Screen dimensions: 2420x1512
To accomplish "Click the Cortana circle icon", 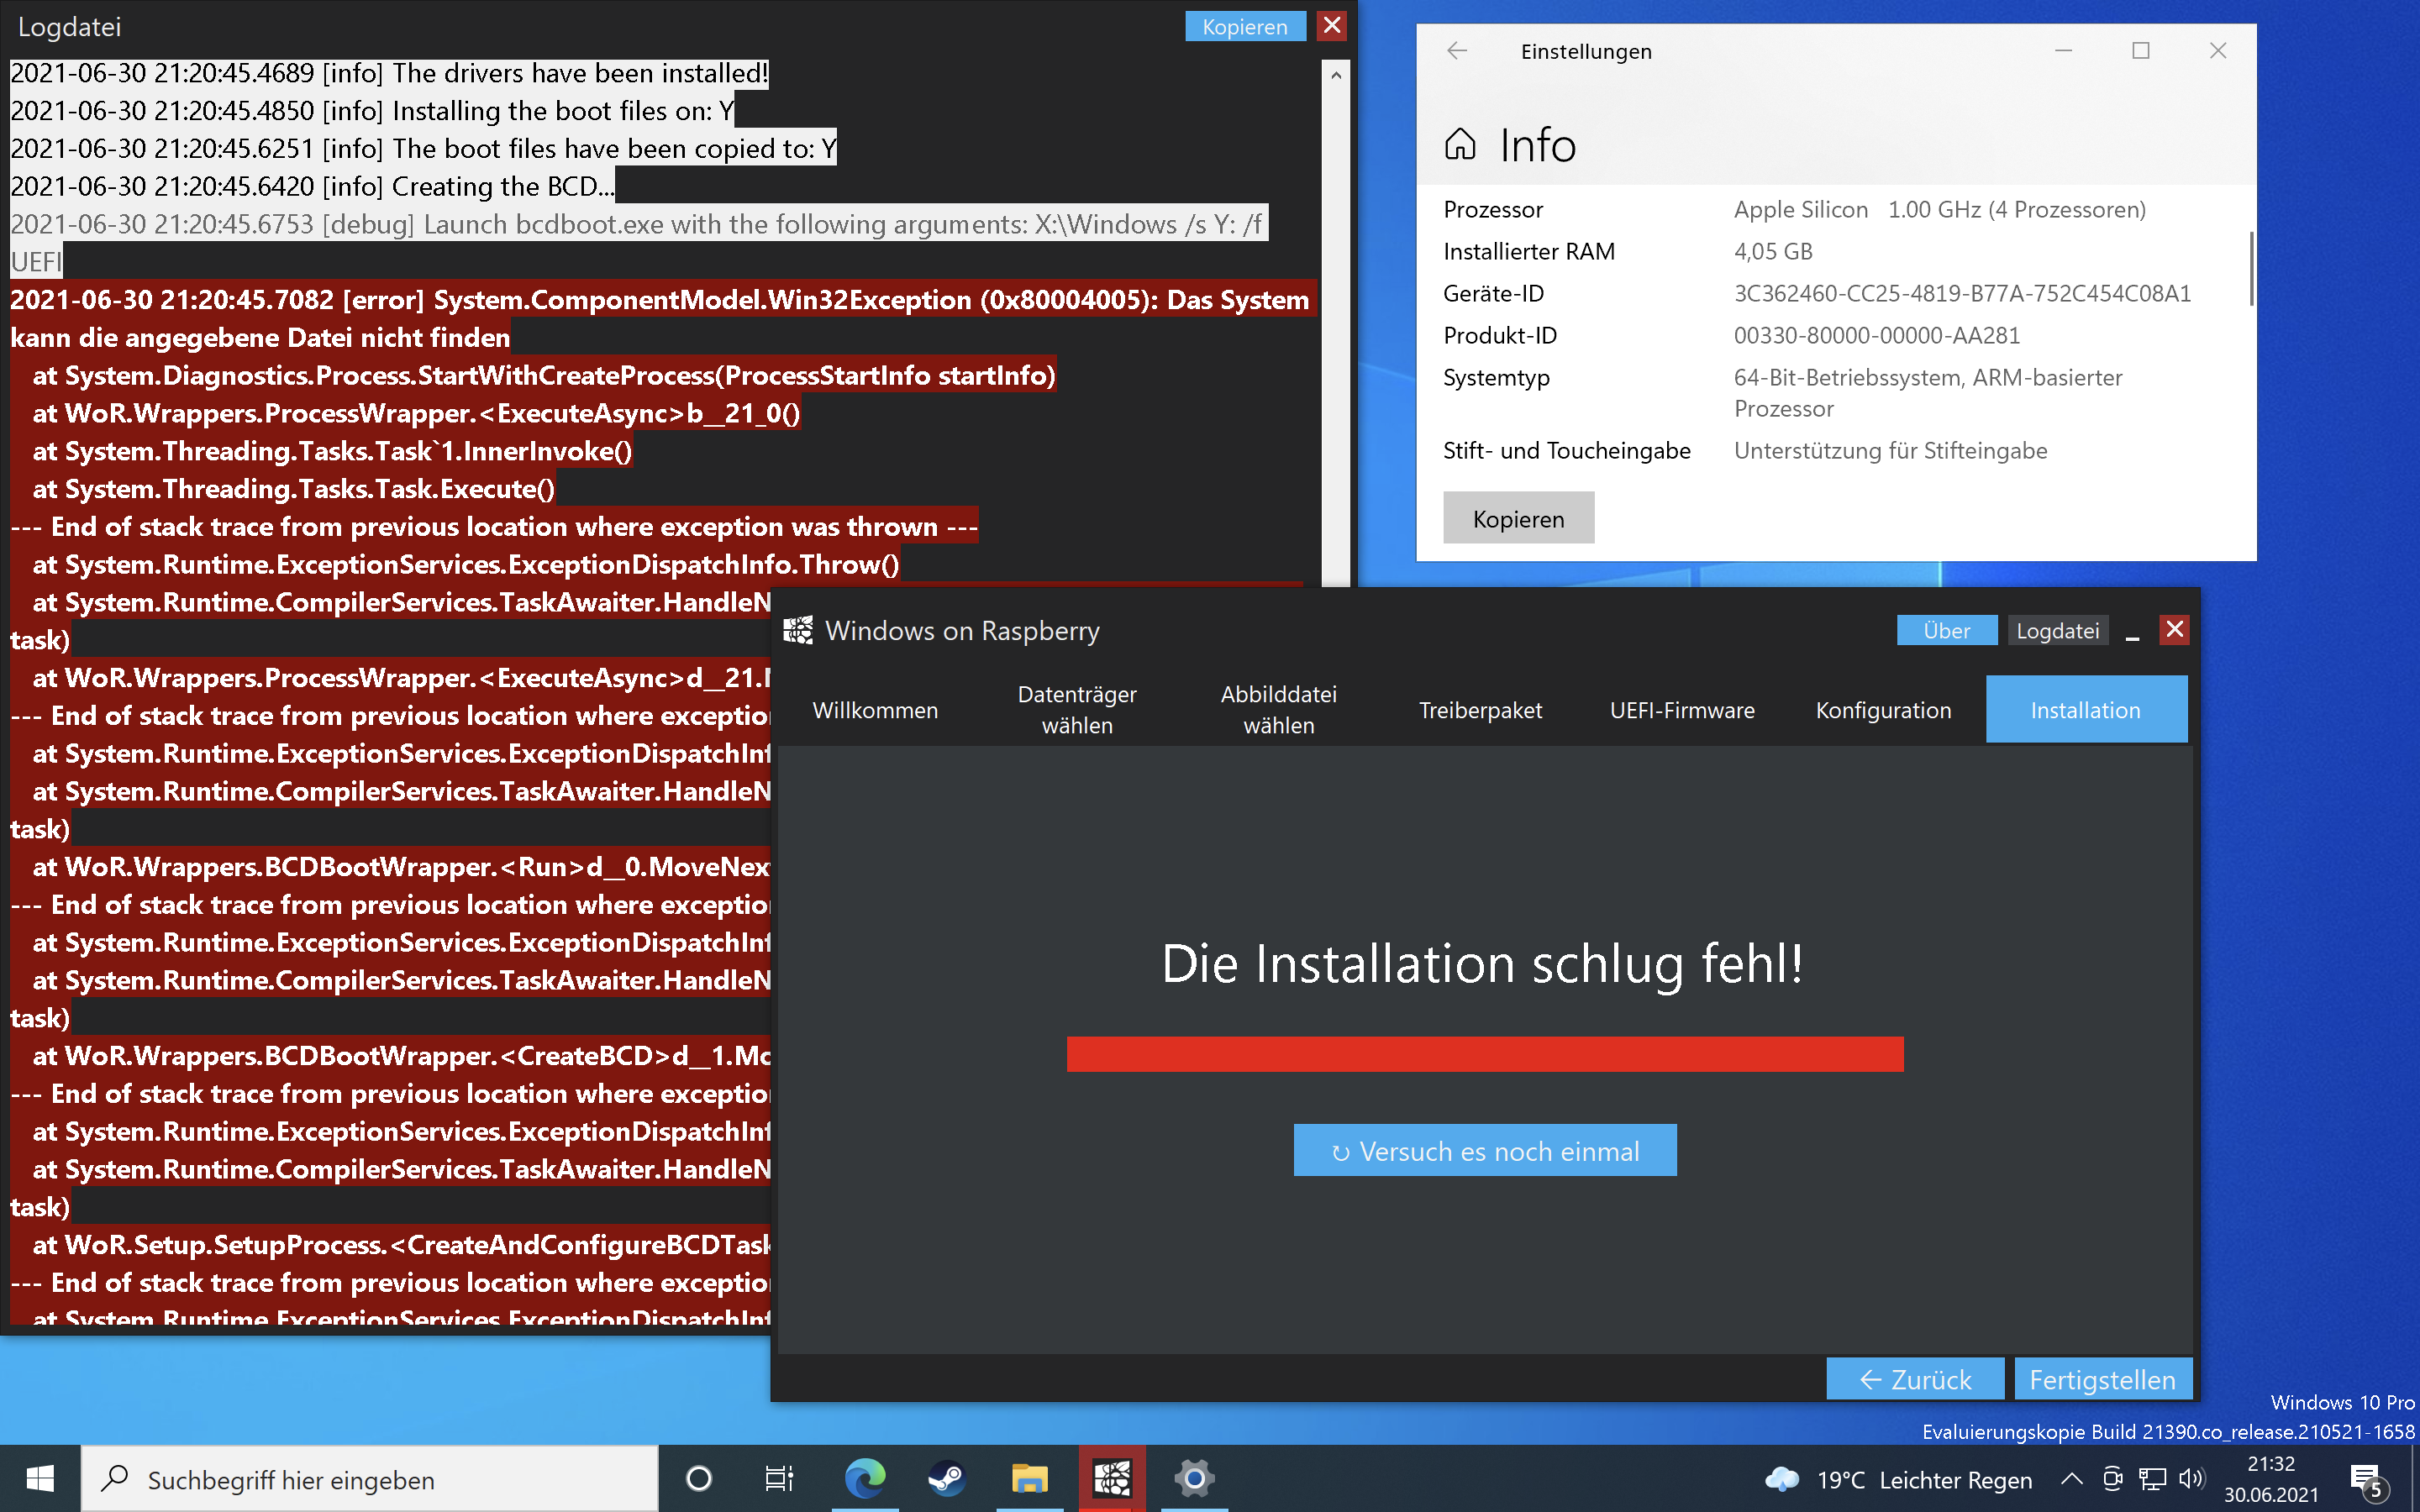I will click(x=699, y=1478).
